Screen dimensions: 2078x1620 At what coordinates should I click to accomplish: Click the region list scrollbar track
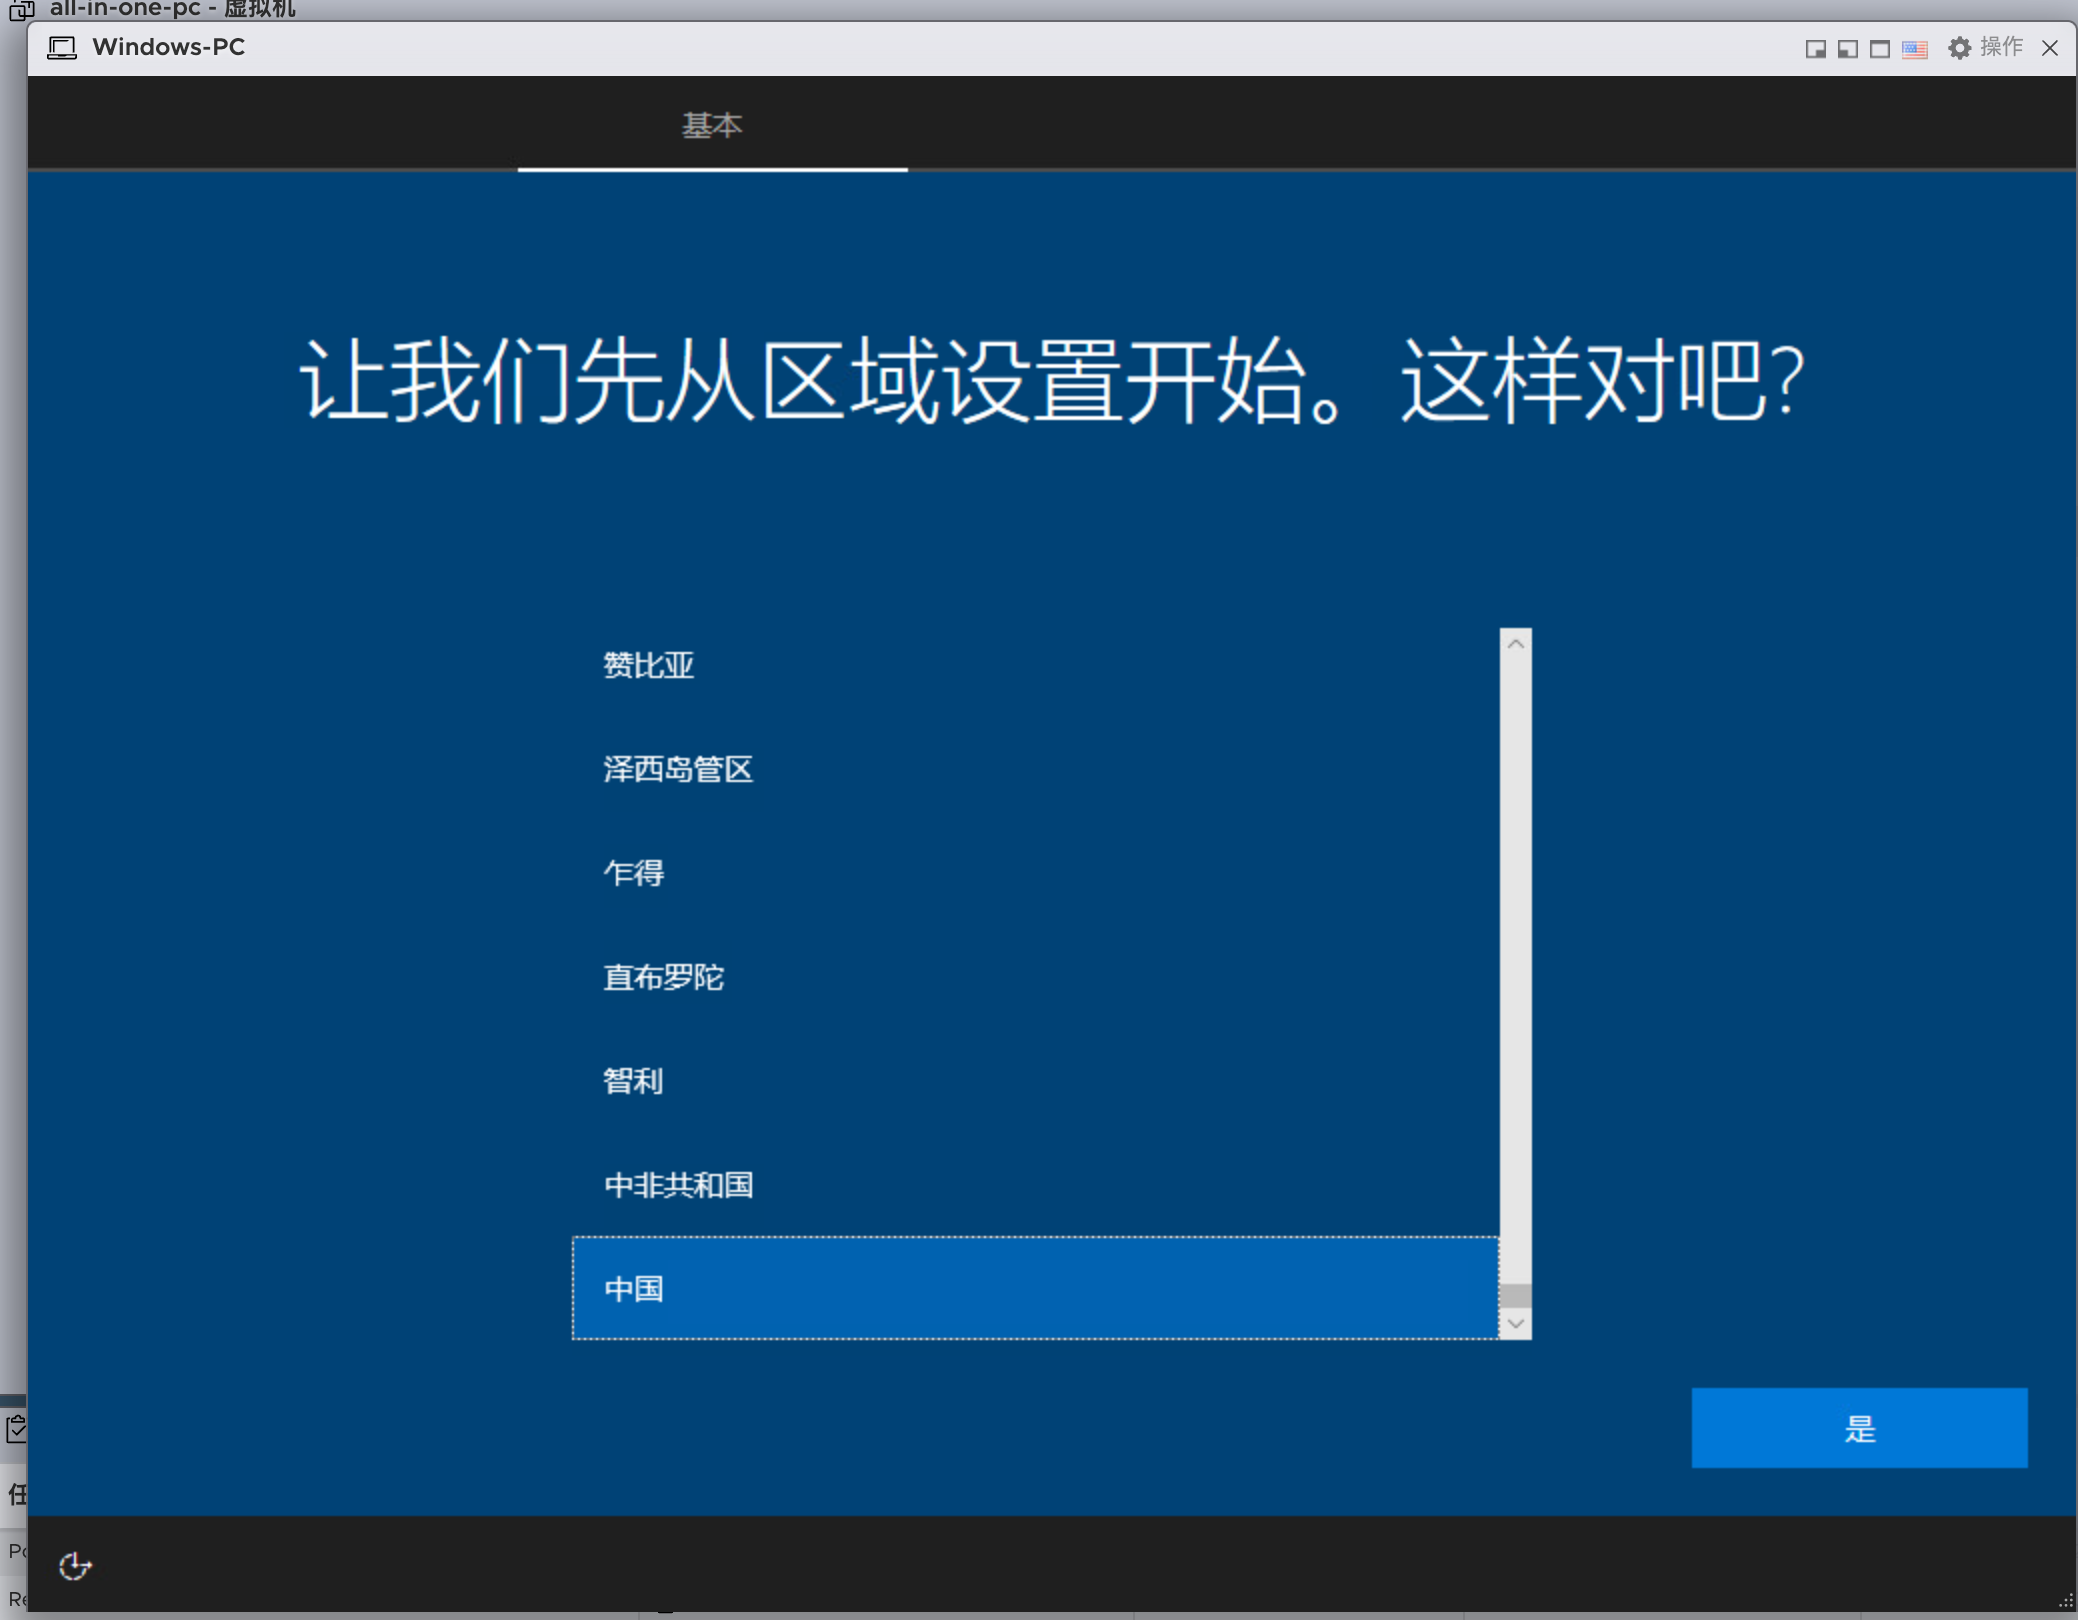pos(1516,960)
